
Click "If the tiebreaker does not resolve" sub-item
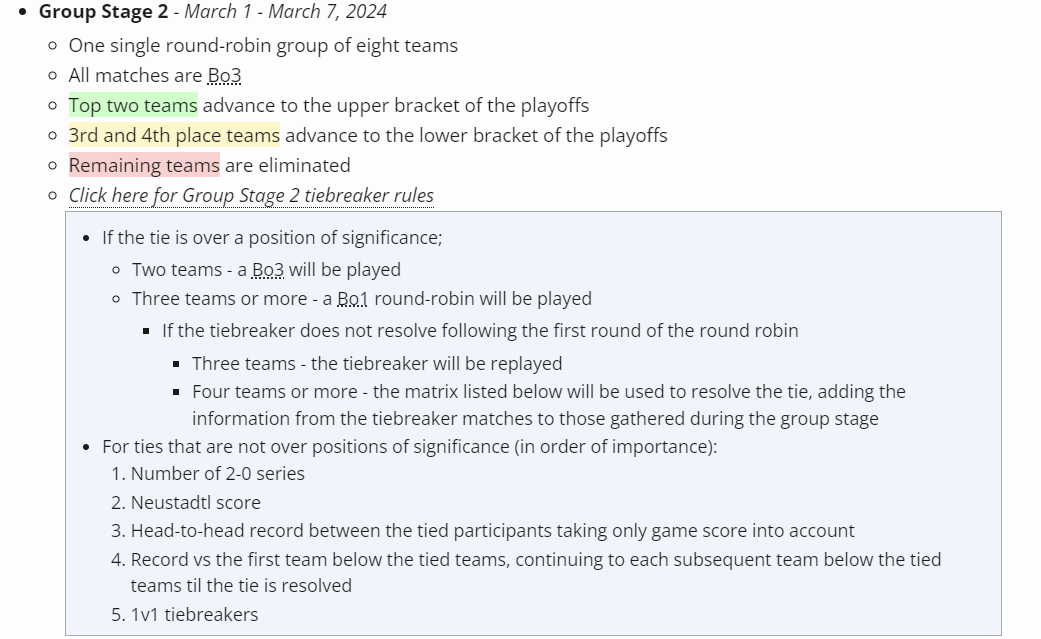click(x=480, y=330)
